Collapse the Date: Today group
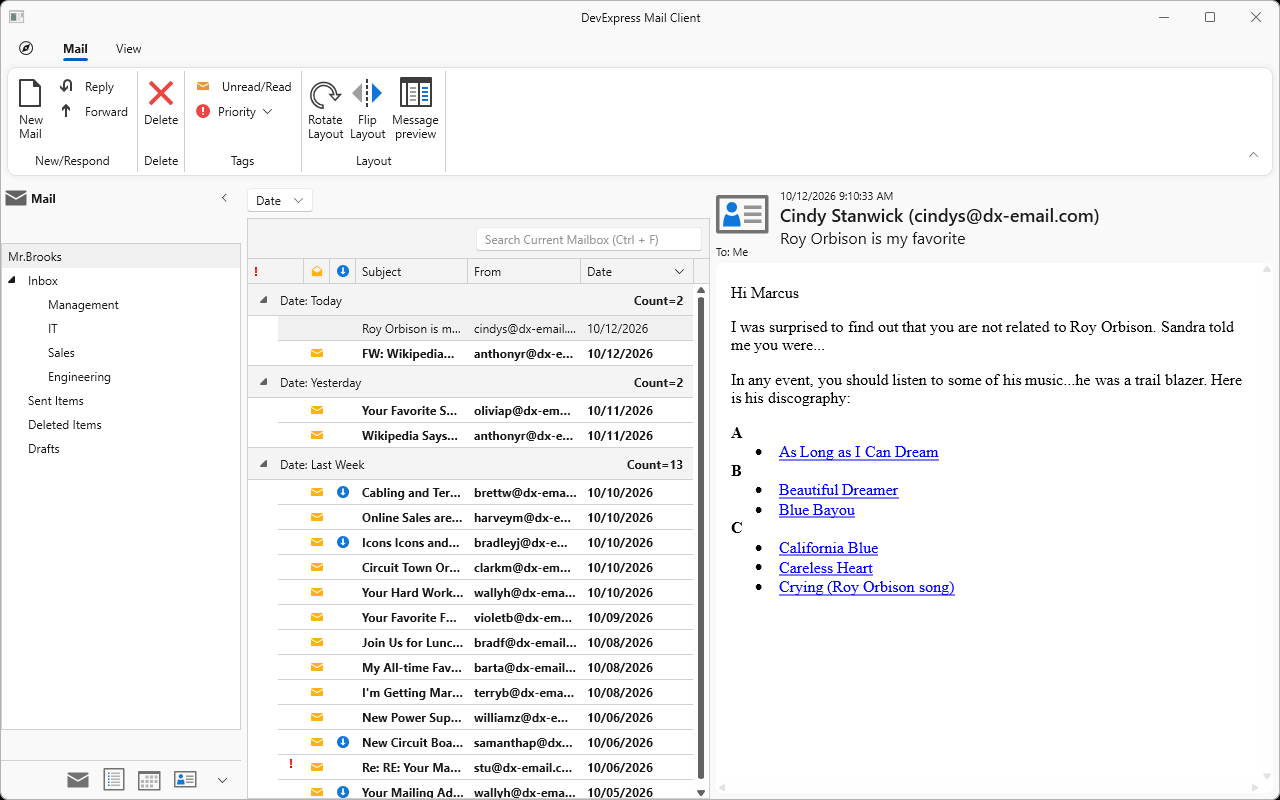The image size is (1280, 800). point(264,300)
